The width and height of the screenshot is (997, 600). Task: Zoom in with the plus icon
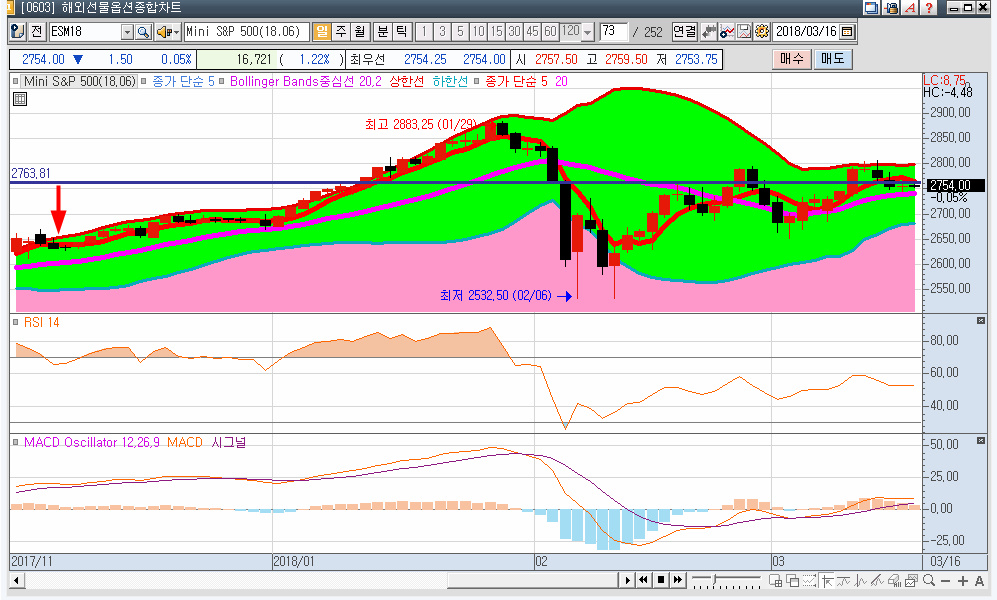pyautogui.click(x=963, y=581)
